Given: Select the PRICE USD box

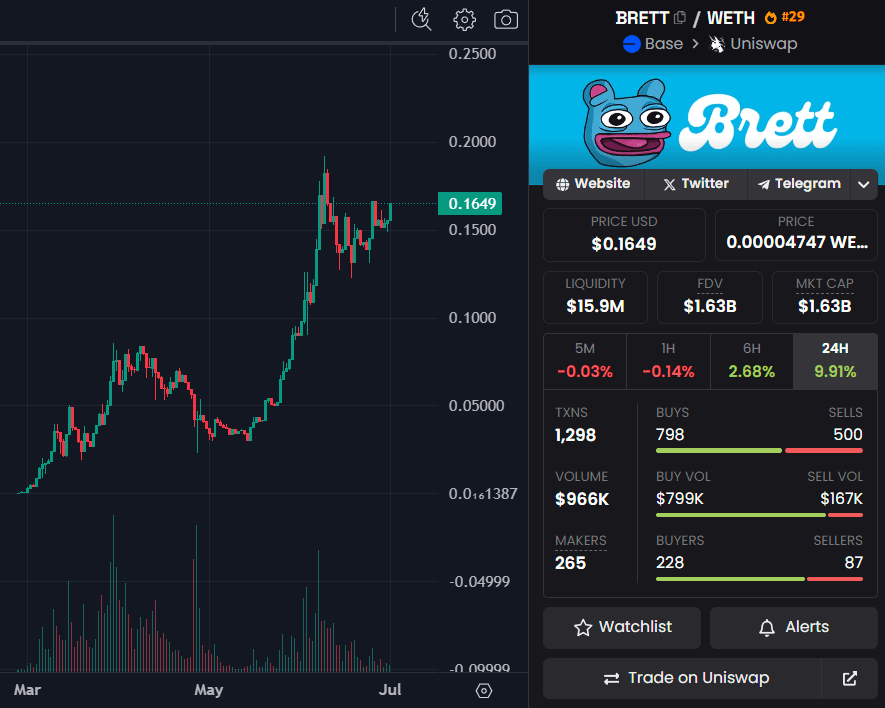Looking at the screenshot, I should [624, 235].
